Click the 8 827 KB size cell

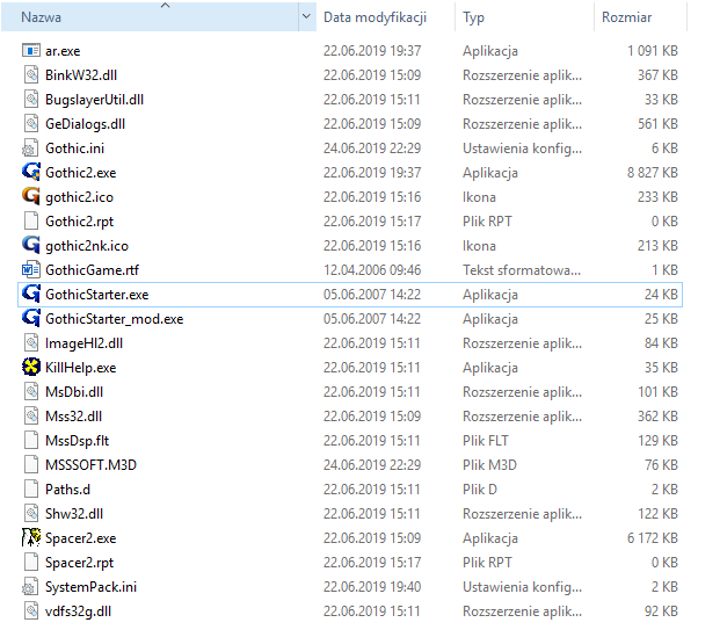(652, 173)
